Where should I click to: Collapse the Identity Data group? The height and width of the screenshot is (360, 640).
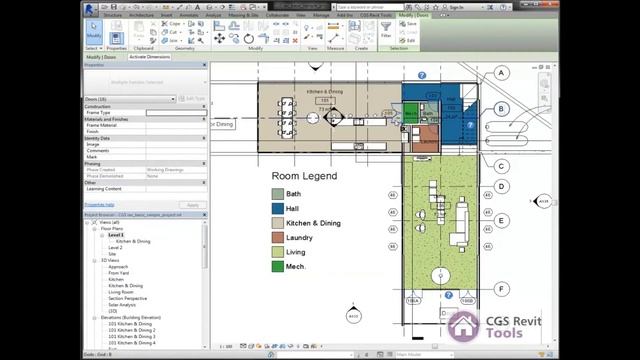204,138
